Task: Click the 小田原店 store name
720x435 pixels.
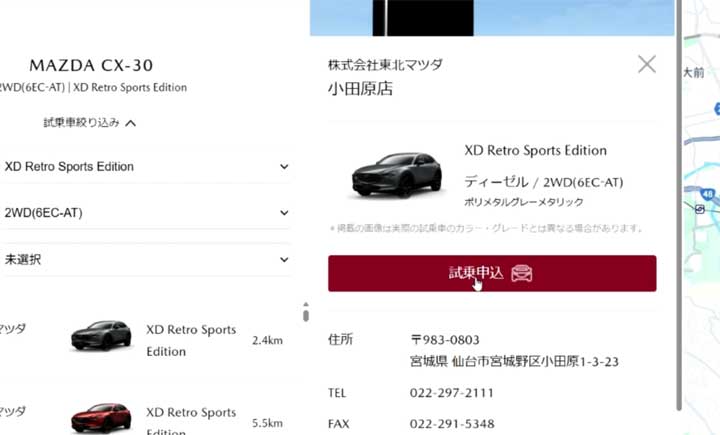Action: (360, 89)
